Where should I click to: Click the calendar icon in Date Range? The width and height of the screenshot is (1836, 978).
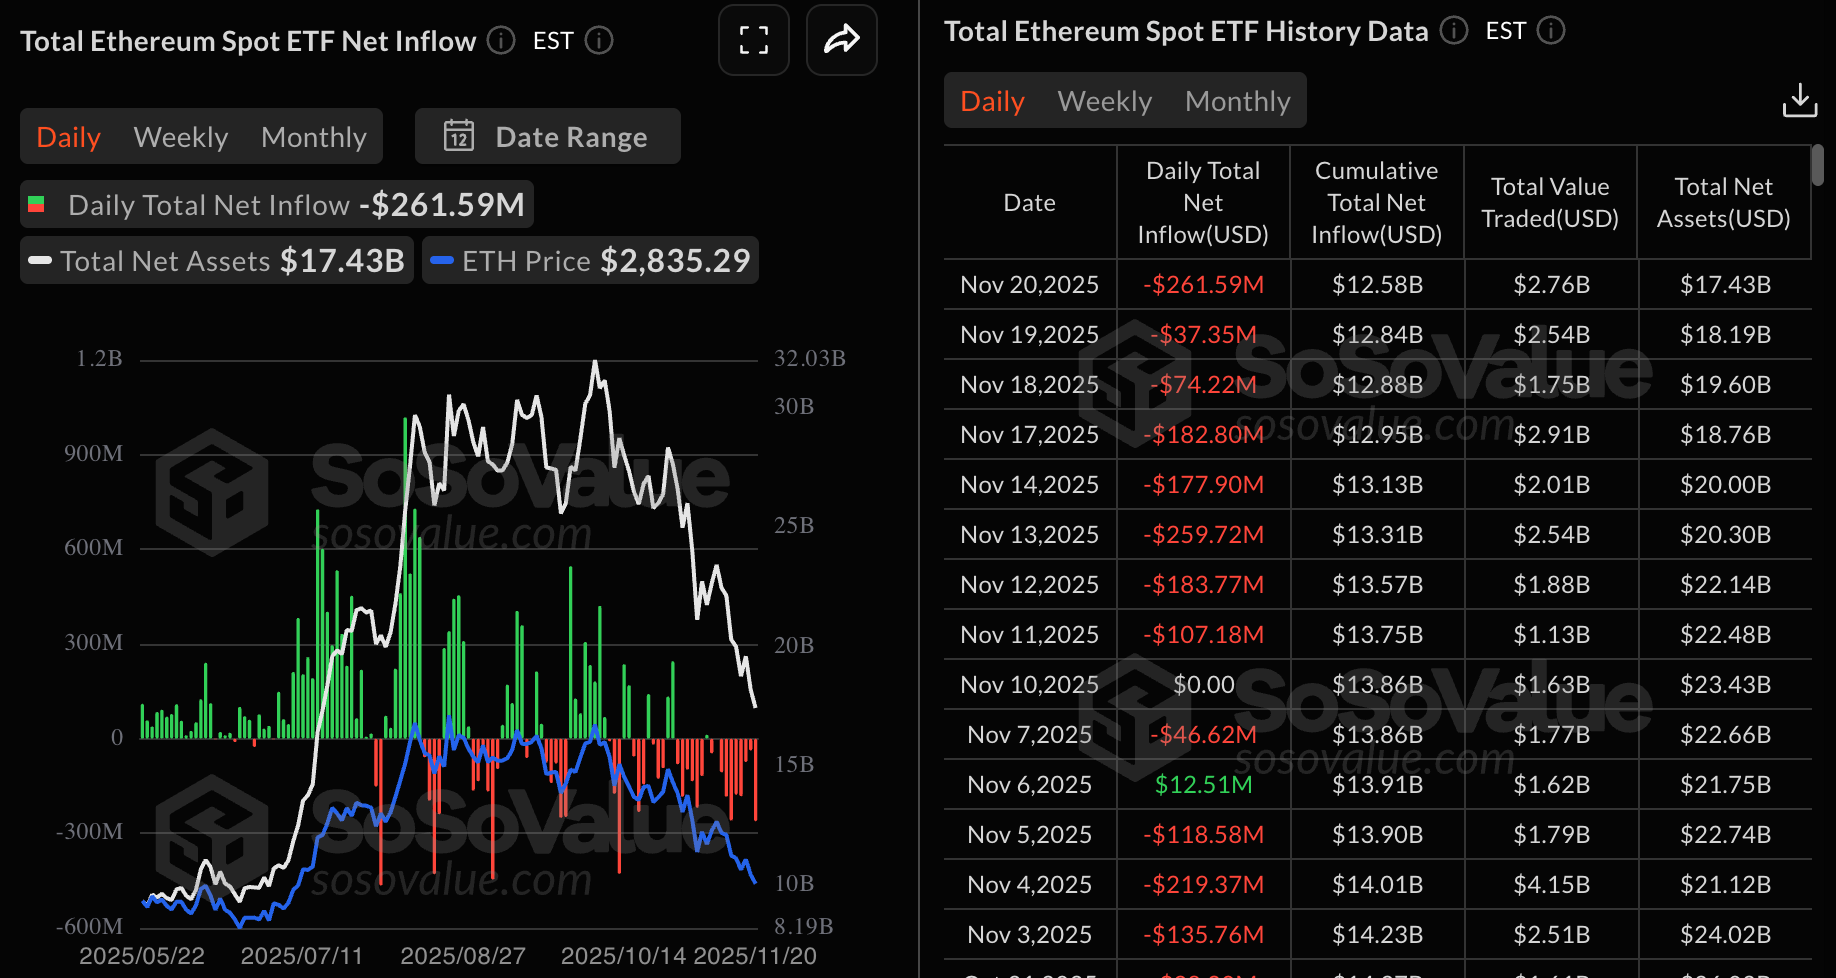(459, 136)
